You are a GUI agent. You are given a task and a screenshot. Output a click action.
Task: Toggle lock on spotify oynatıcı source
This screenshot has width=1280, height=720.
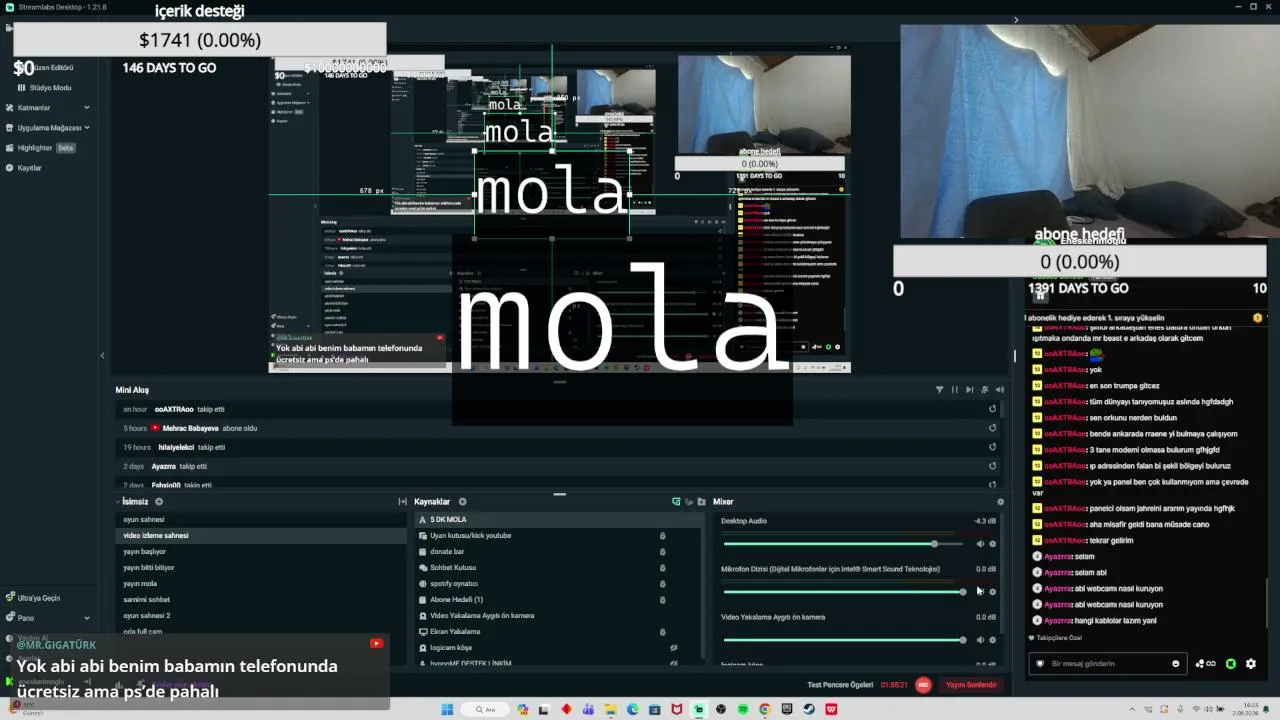tap(662, 584)
